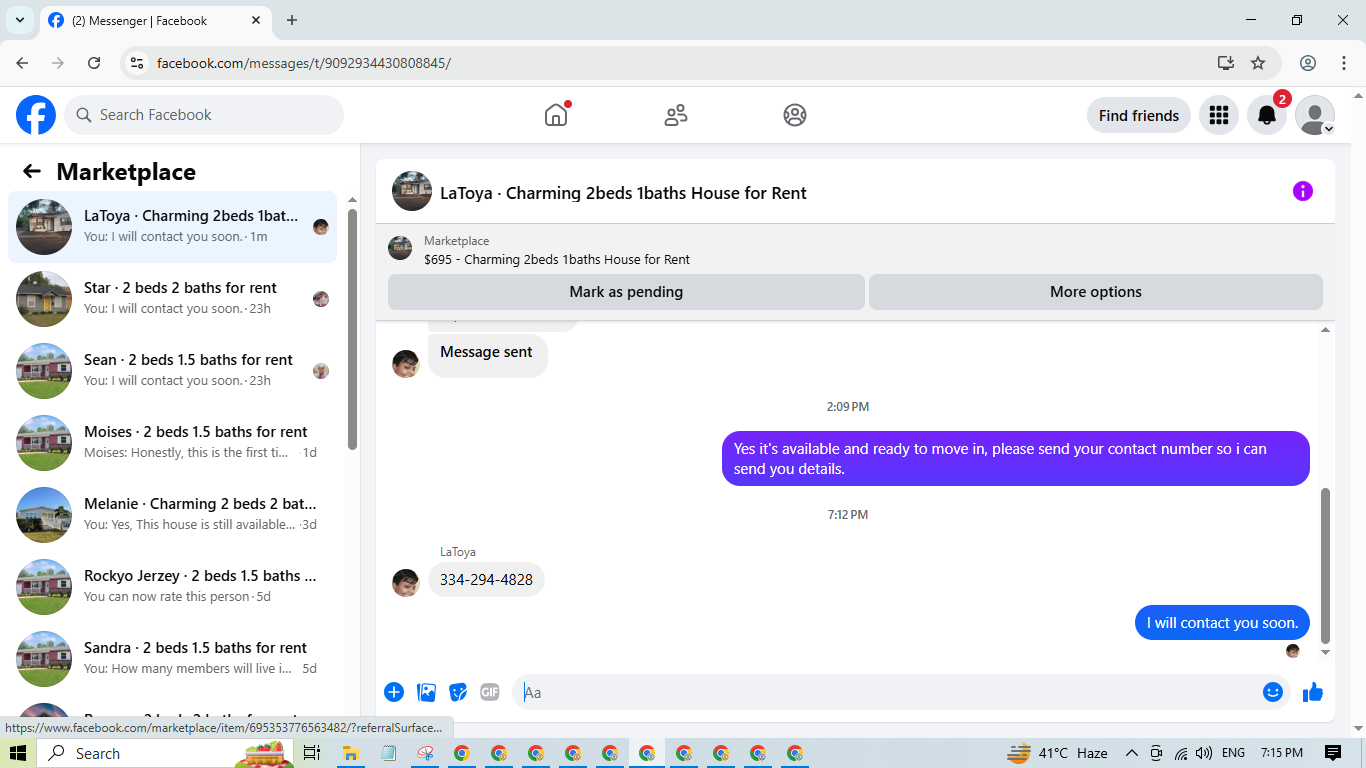
Task: Choose a GIF with the GIF icon
Action: click(489, 692)
